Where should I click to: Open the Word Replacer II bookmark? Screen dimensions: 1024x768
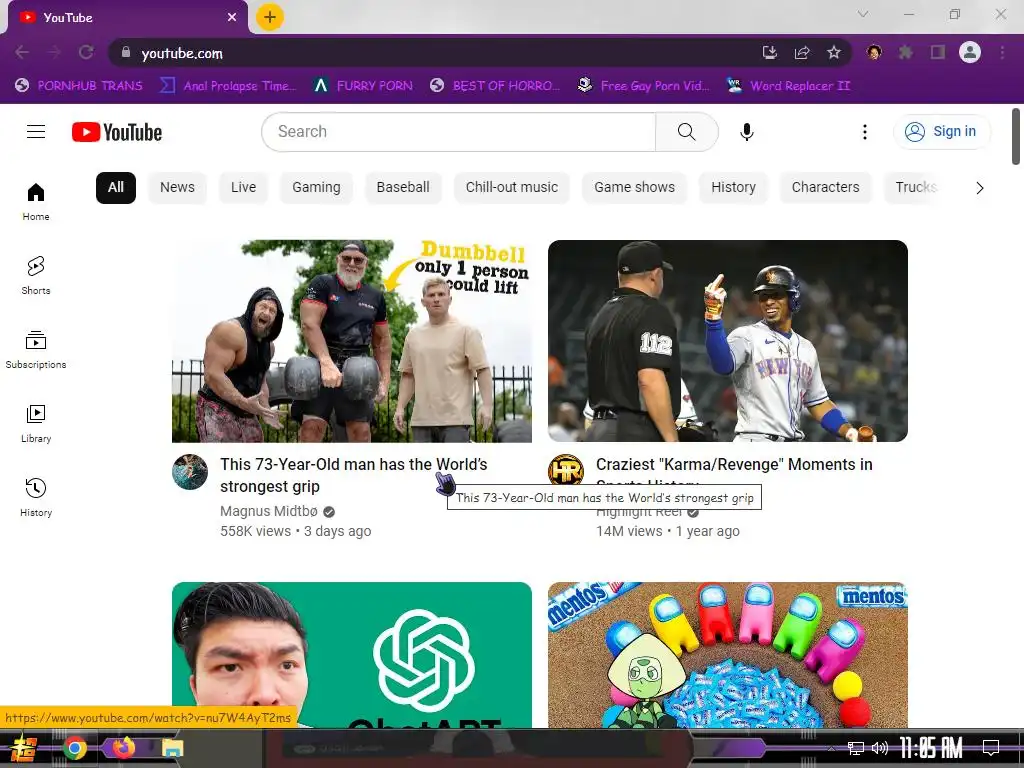(x=788, y=86)
